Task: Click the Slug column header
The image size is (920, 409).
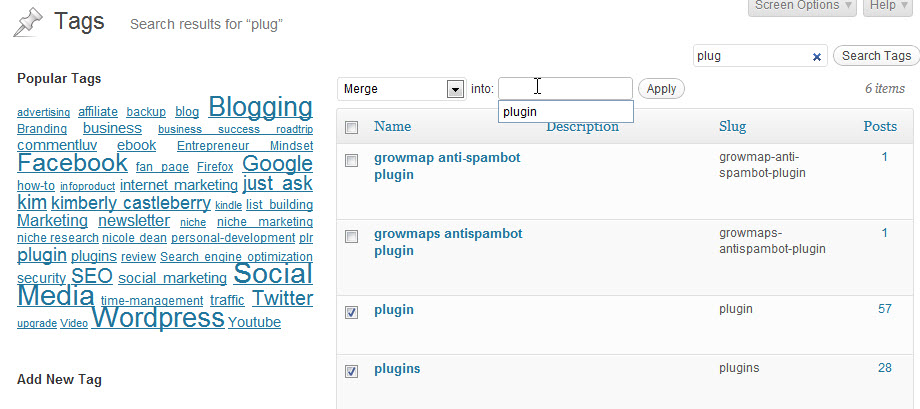Action: [732, 127]
